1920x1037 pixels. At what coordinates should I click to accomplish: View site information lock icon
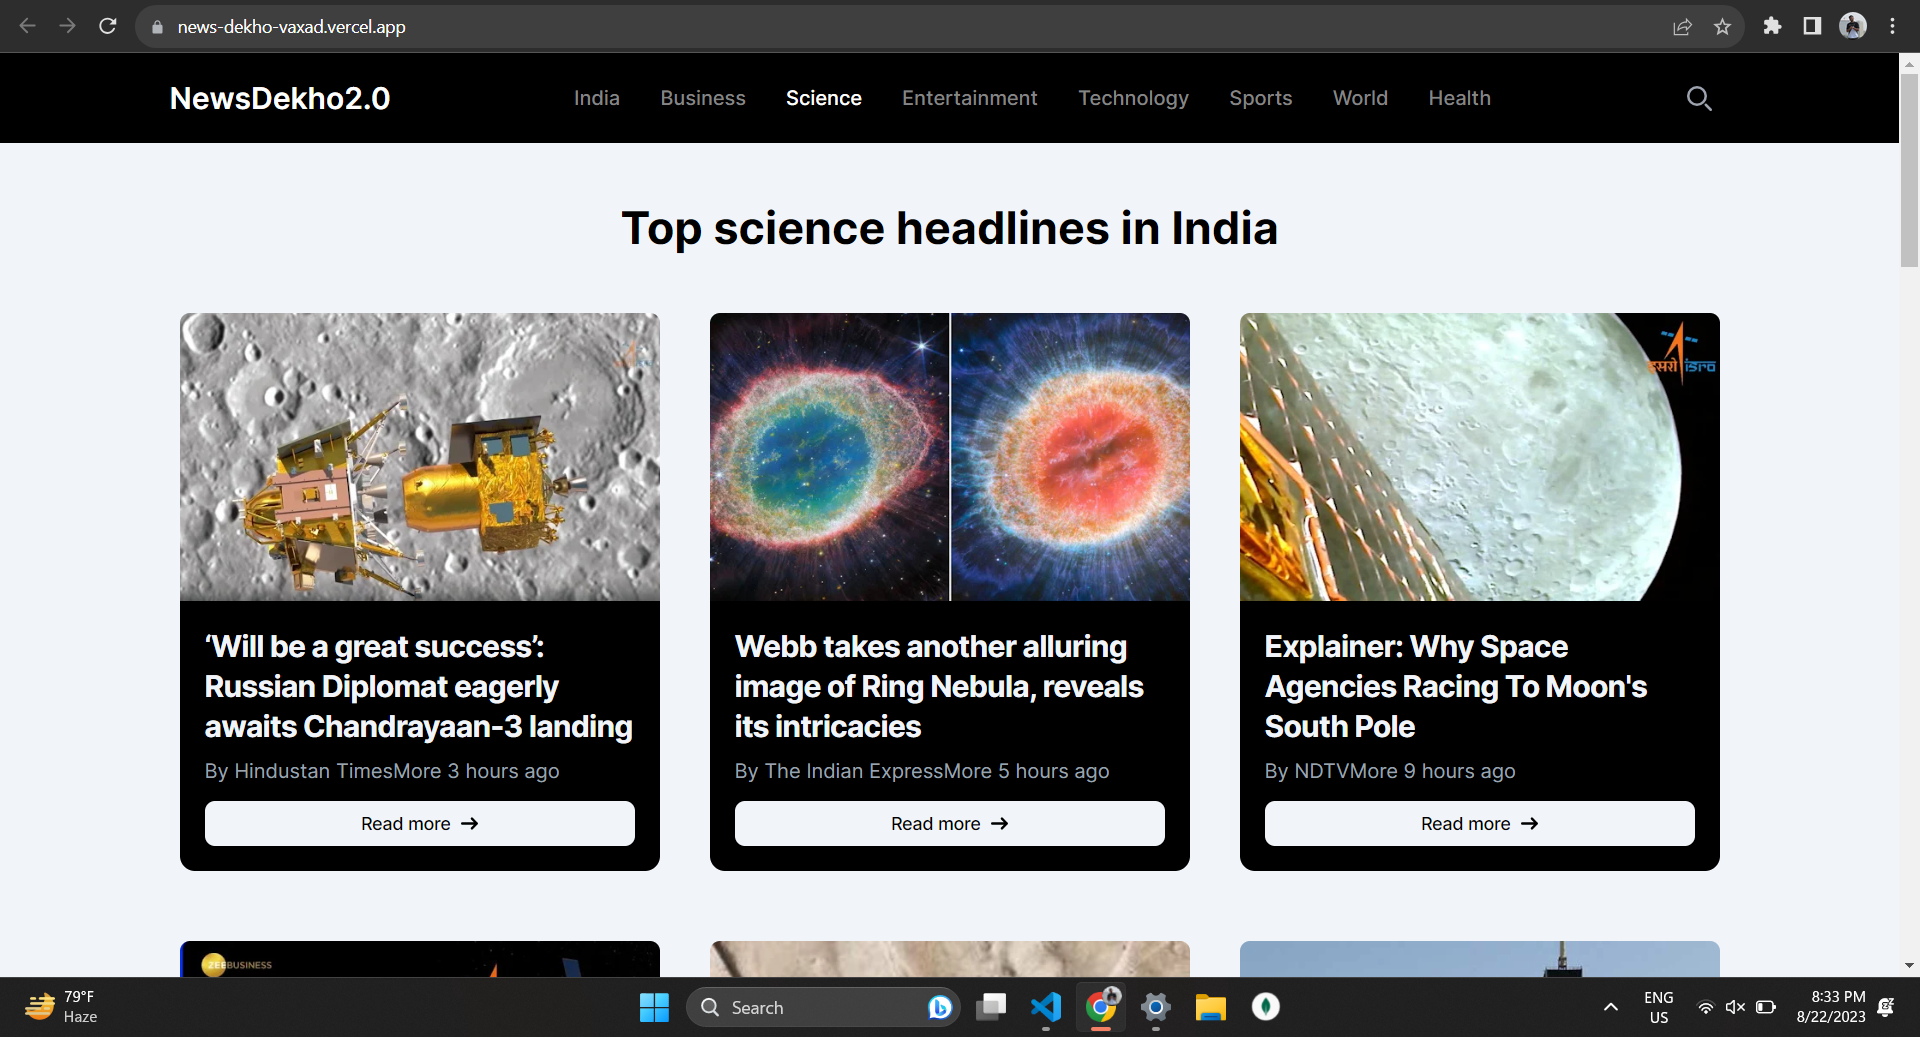point(157,27)
